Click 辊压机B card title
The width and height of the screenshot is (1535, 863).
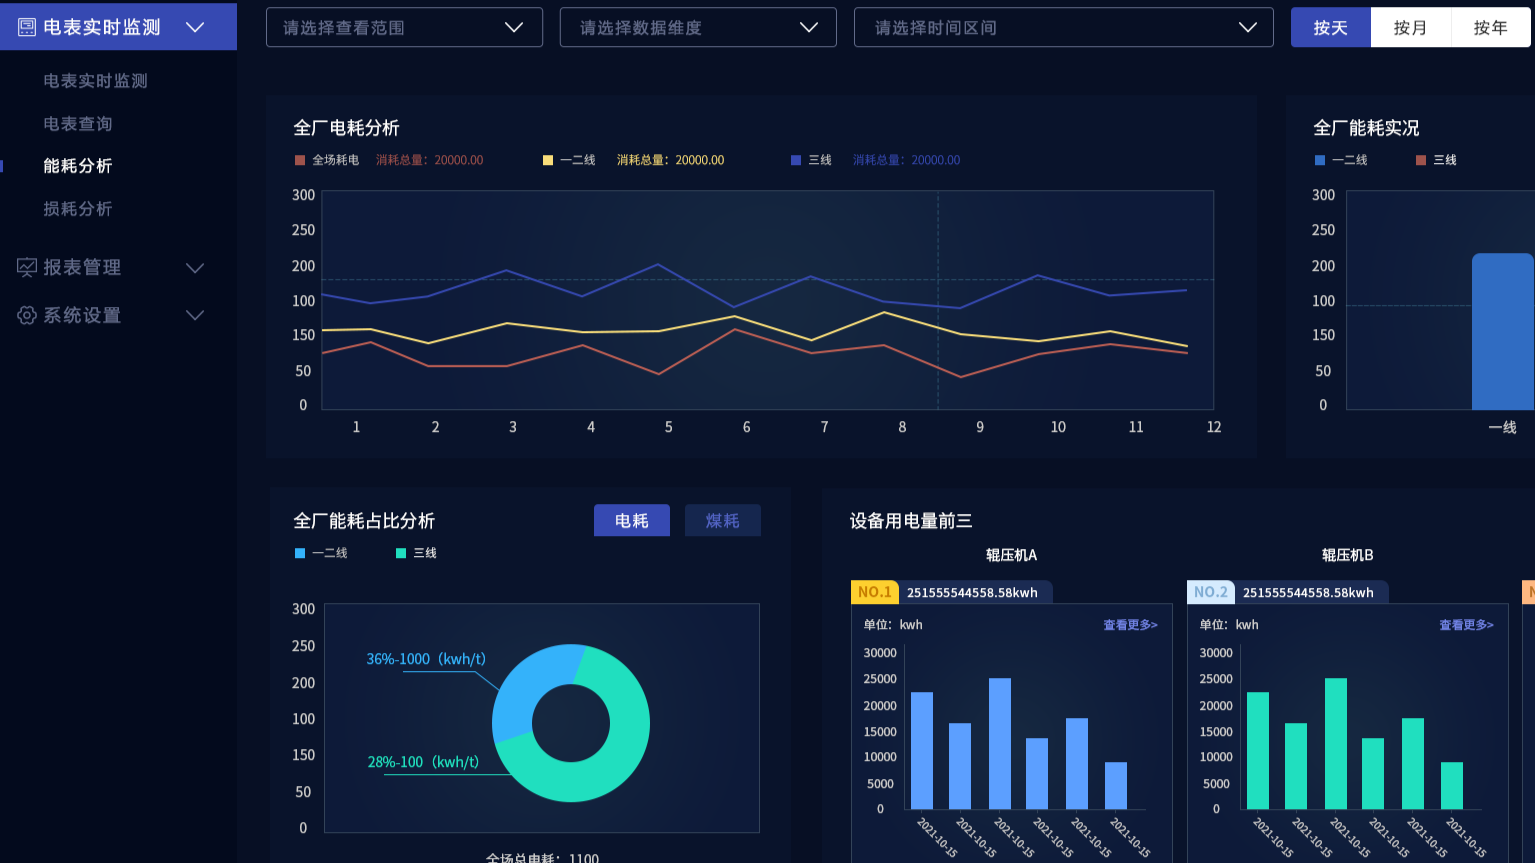point(1347,555)
